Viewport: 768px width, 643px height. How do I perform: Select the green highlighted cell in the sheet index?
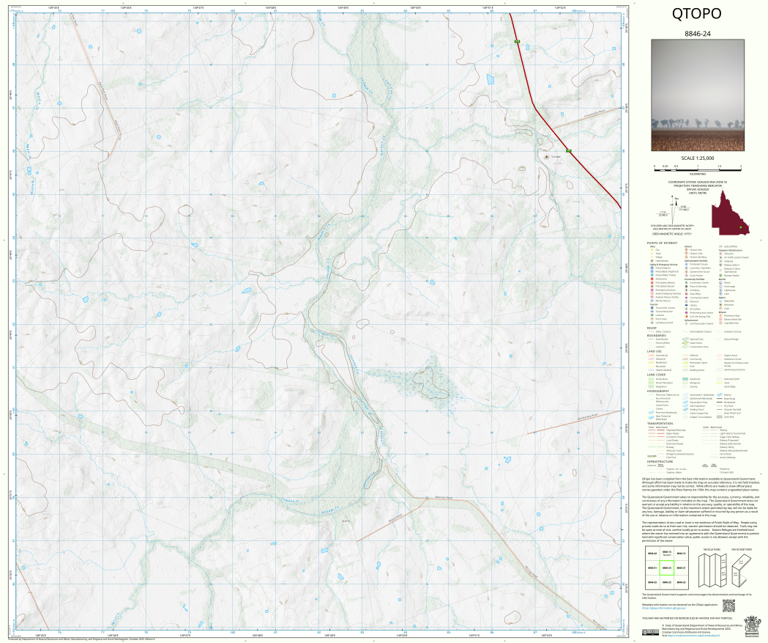[x=666, y=568]
